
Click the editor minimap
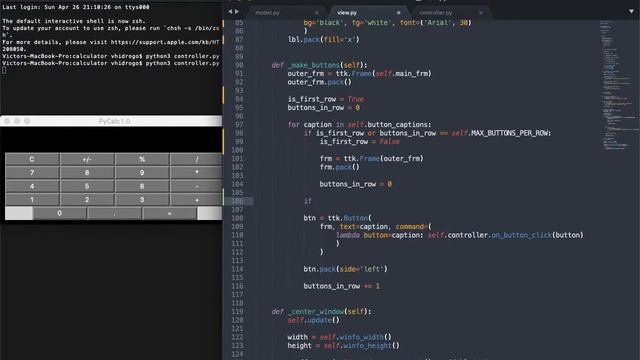pos(617,86)
